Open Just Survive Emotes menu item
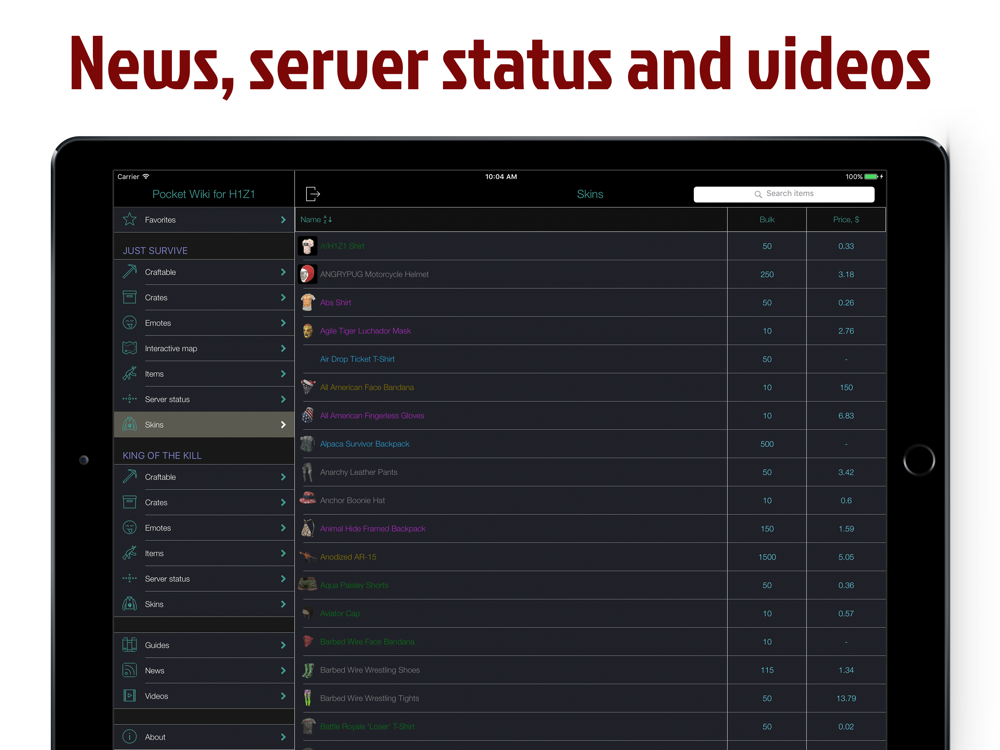This screenshot has height=750, width=1000. point(203,323)
